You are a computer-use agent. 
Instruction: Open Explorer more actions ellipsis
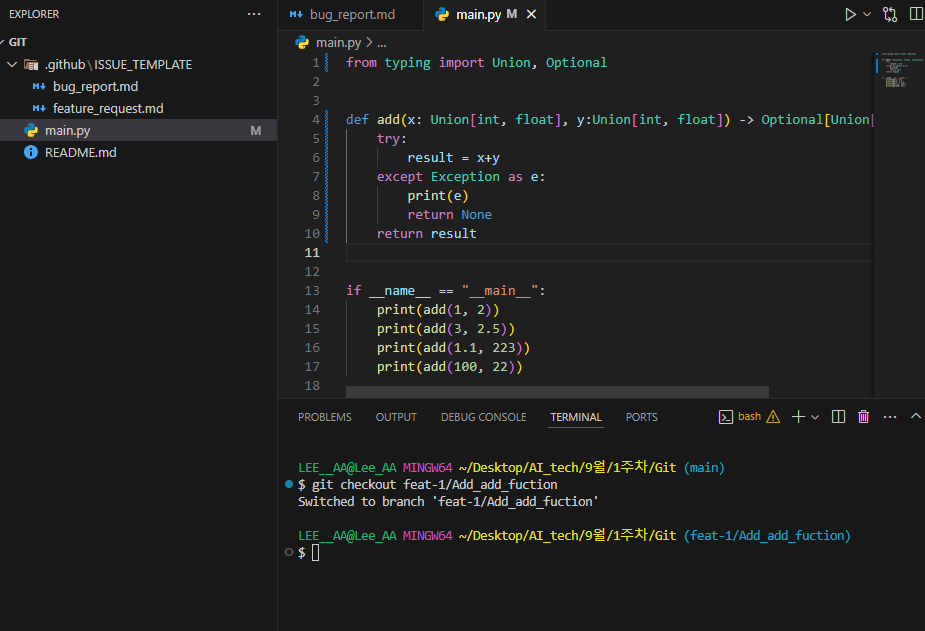254,15
